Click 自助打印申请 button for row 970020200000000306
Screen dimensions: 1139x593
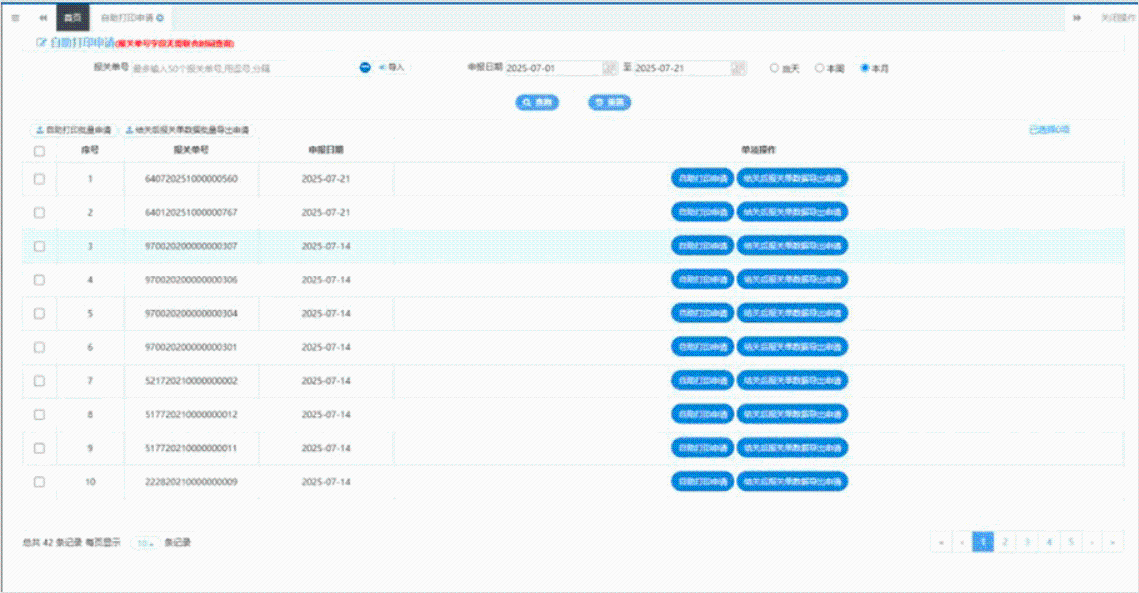[x=702, y=279]
